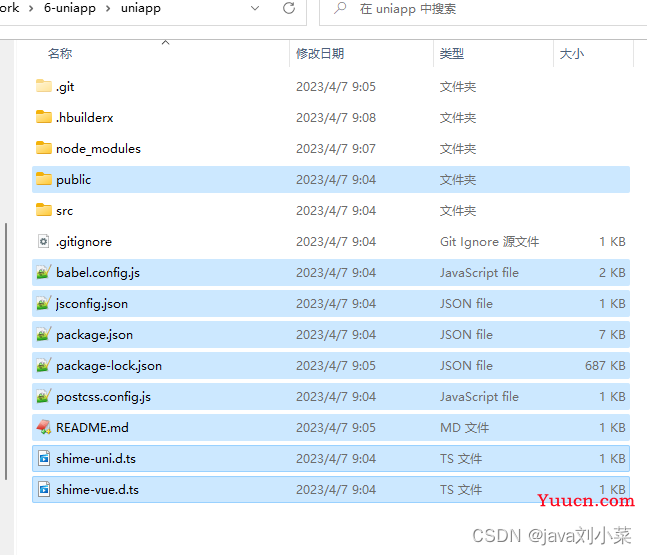The width and height of the screenshot is (647, 555).
Task: Click the package.json file icon
Action: tap(44, 334)
